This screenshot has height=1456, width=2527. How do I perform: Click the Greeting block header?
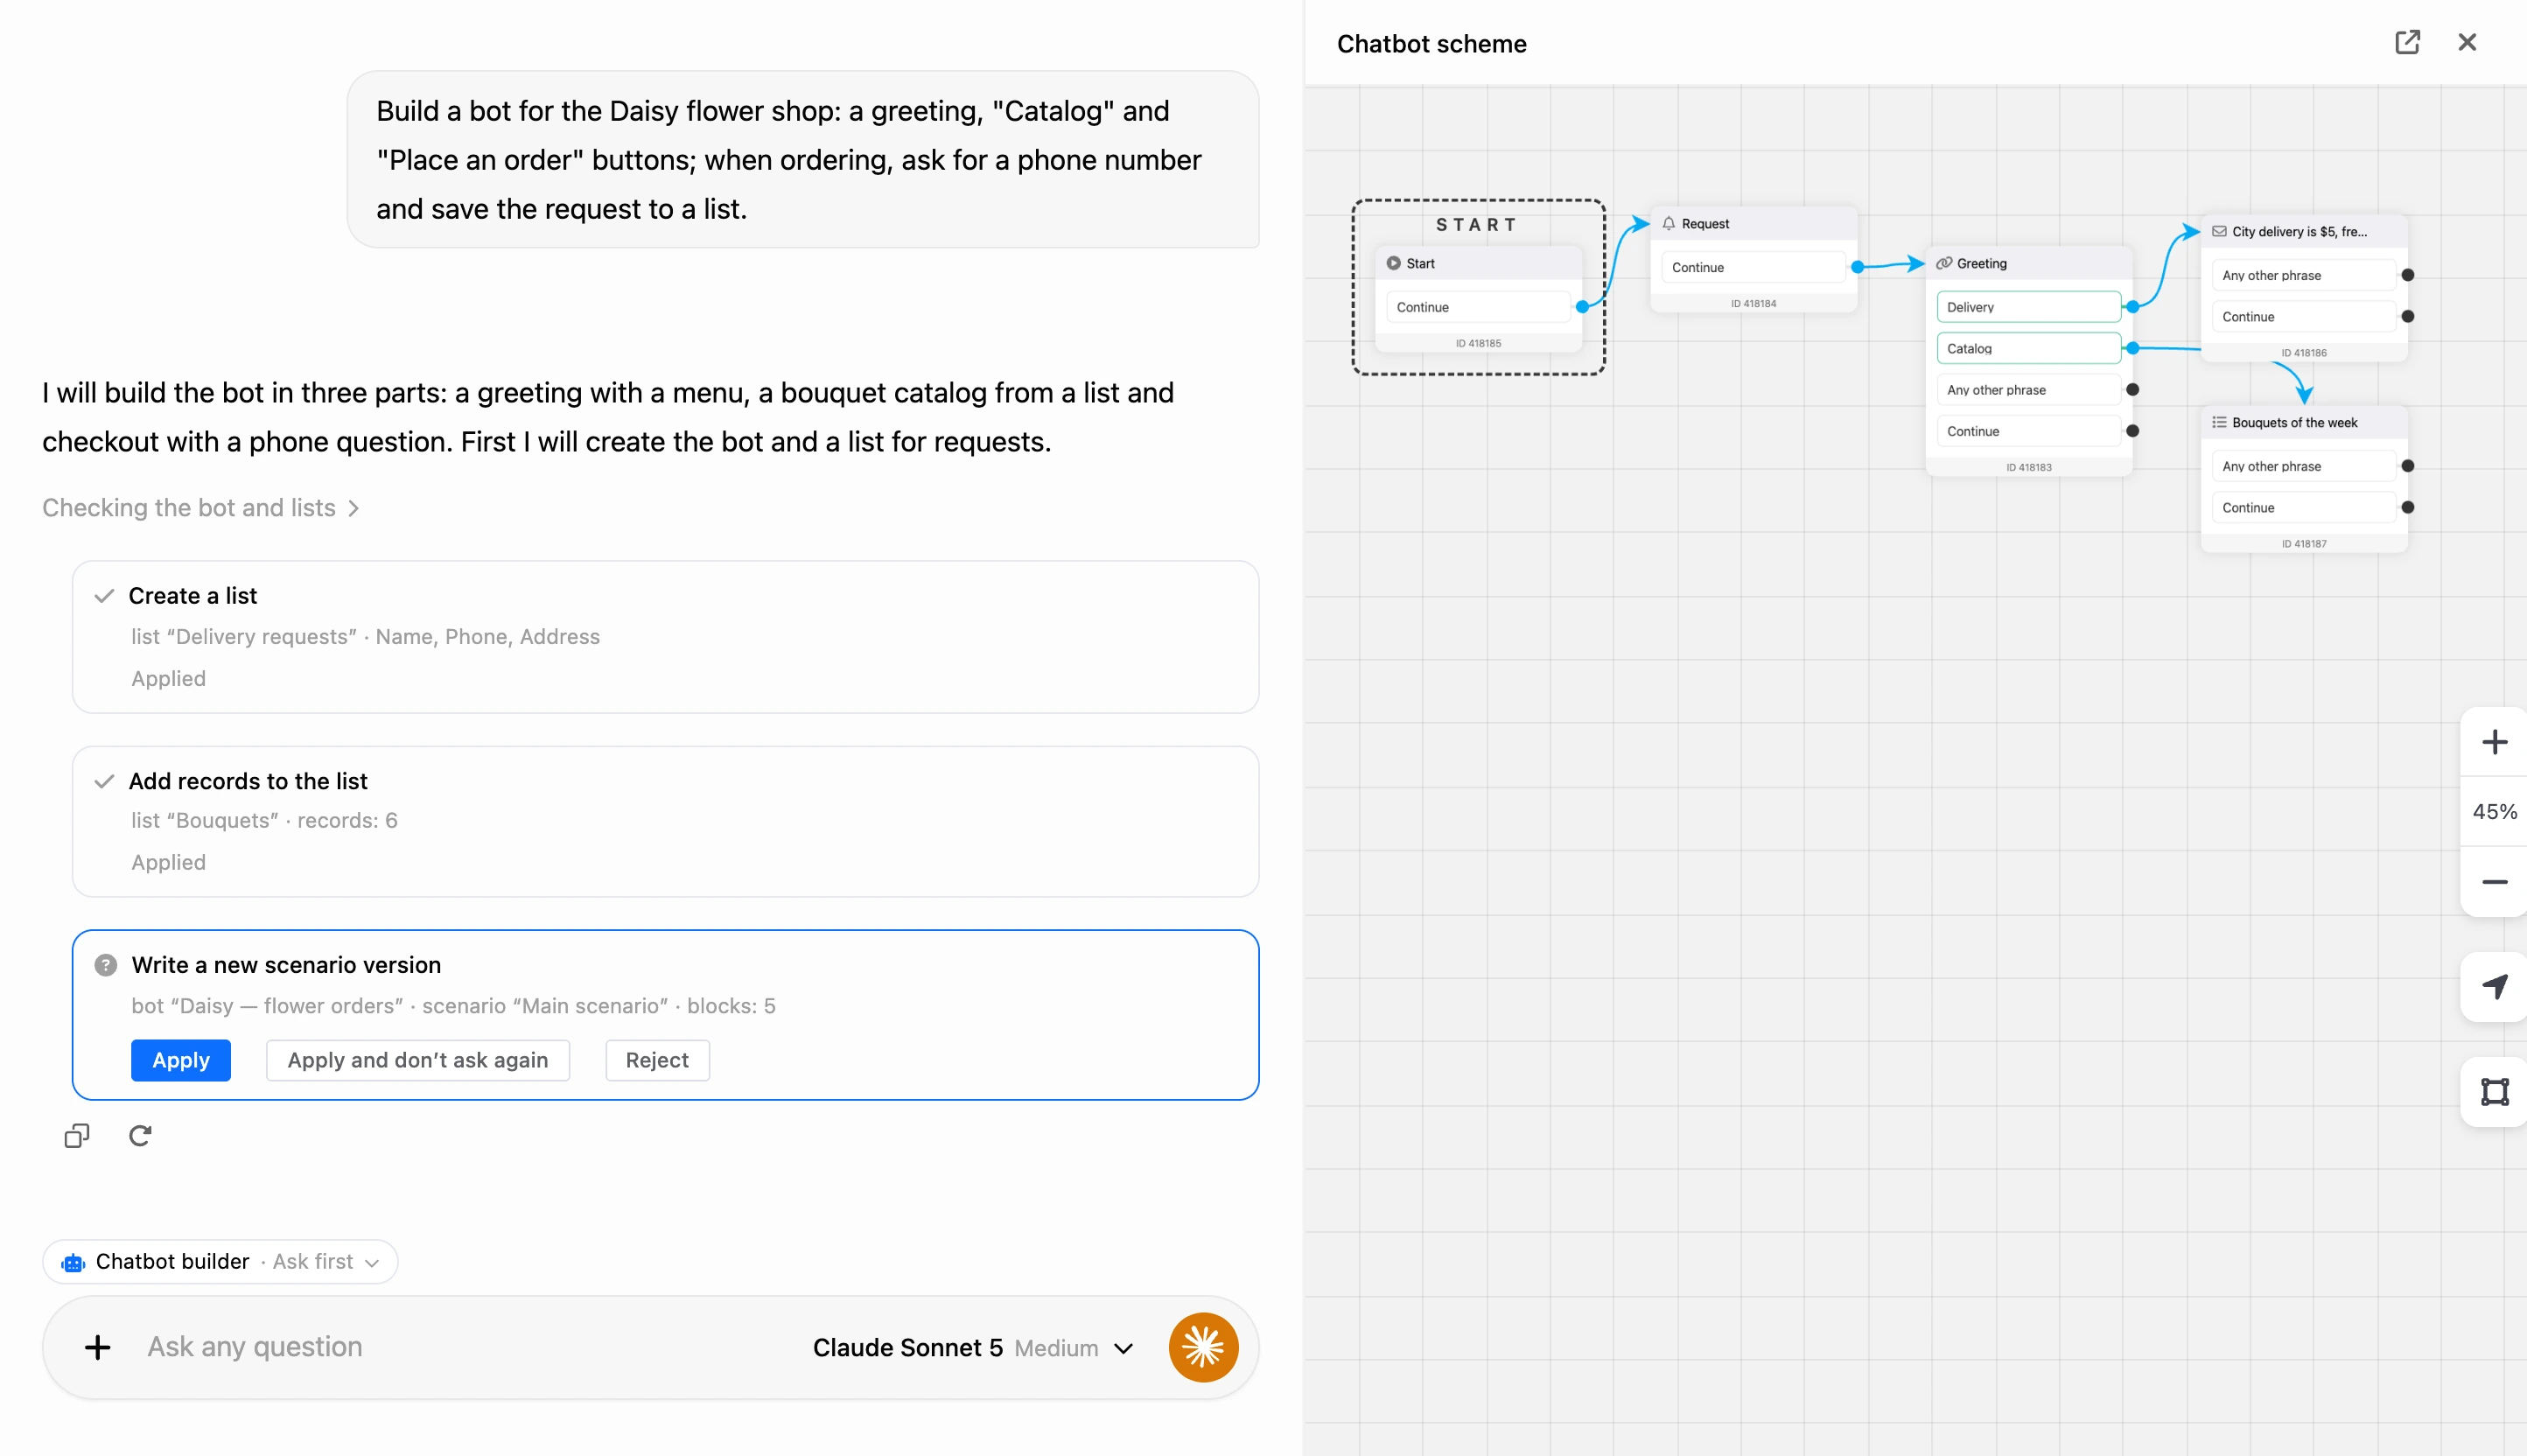[2028, 263]
